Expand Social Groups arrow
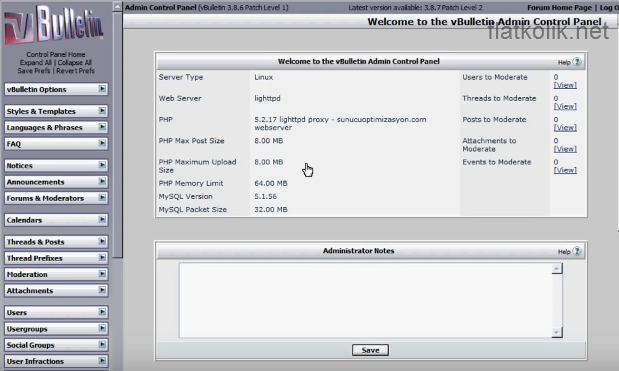This screenshot has width=619, height=371. (x=102, y=345)
